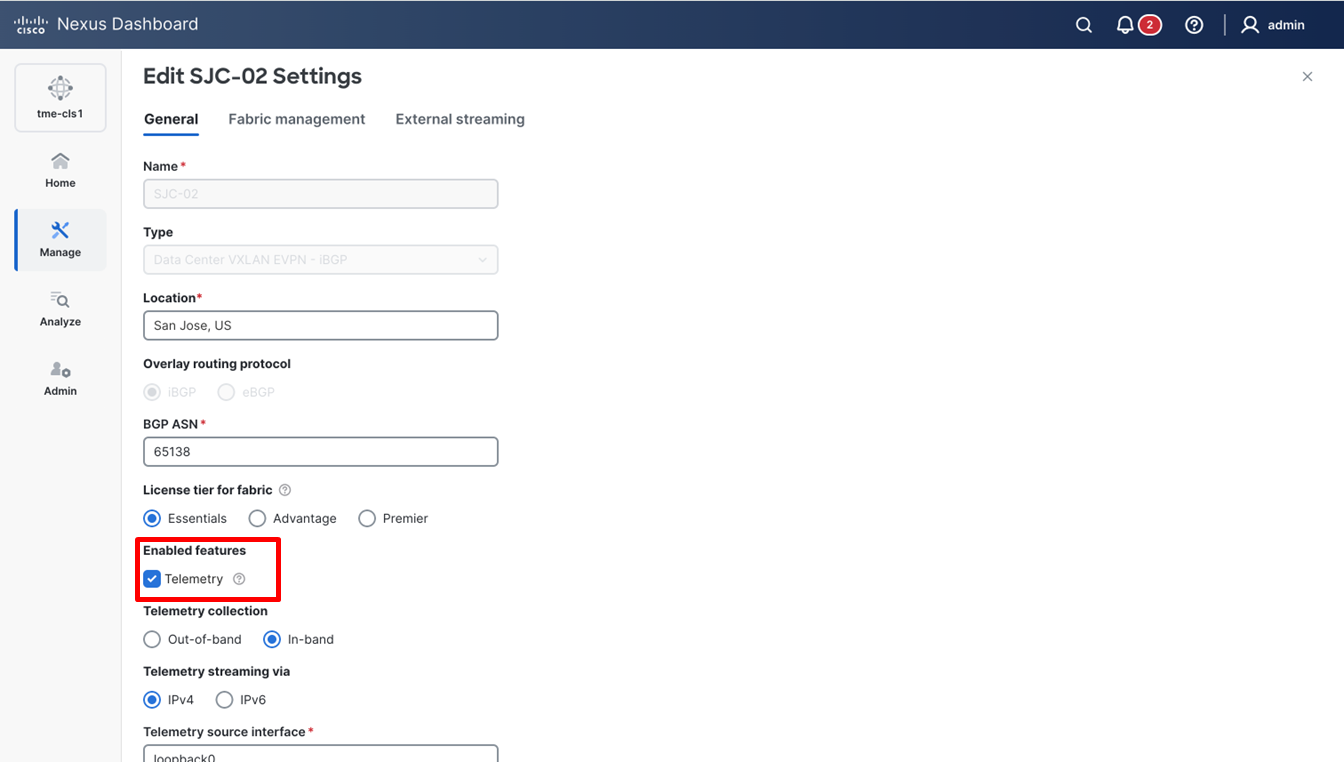Click the Cisco logo

[31, 25]
